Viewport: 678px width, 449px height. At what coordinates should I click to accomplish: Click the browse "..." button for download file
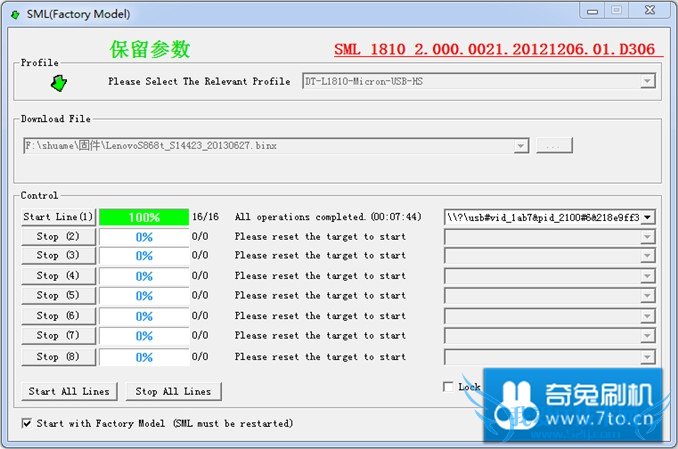point(554,146)
